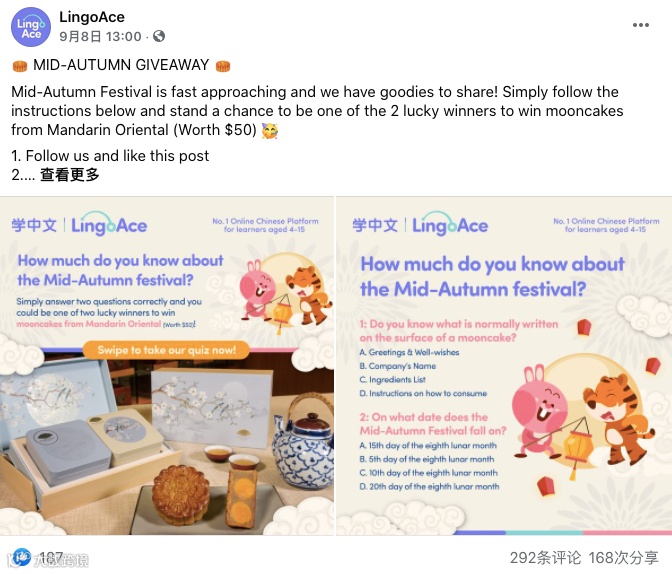Click the public globe privacy icon
Screen dimensions: 672x574
159,36
